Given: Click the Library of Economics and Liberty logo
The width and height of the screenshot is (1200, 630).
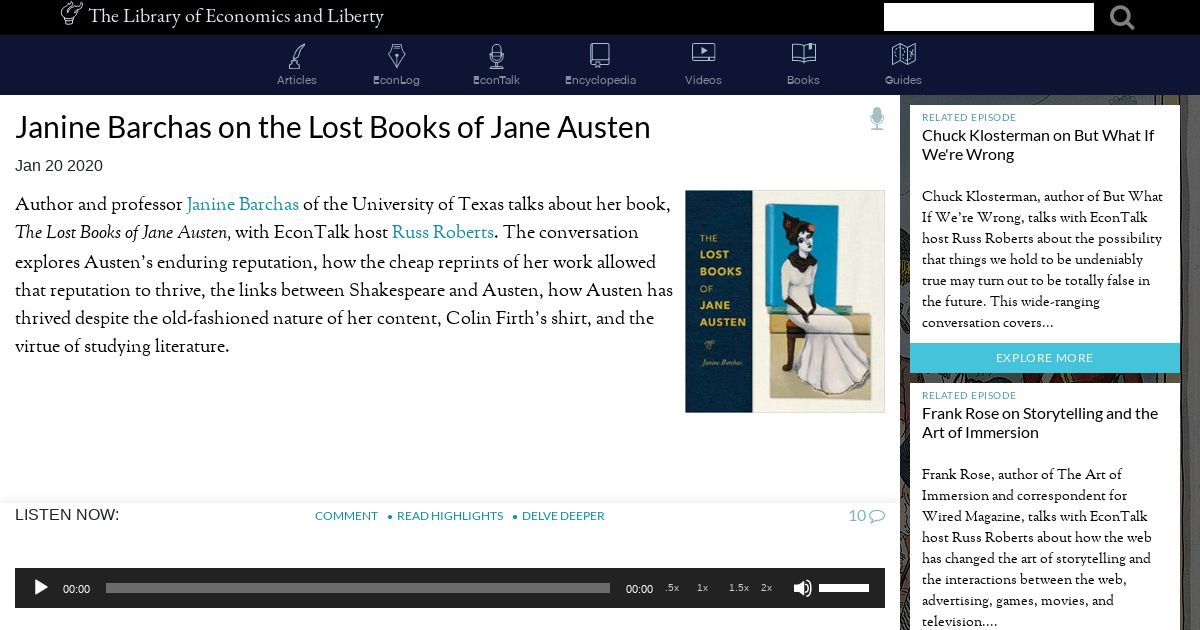Looking at the screenshot, I should [x=222, y=15].
